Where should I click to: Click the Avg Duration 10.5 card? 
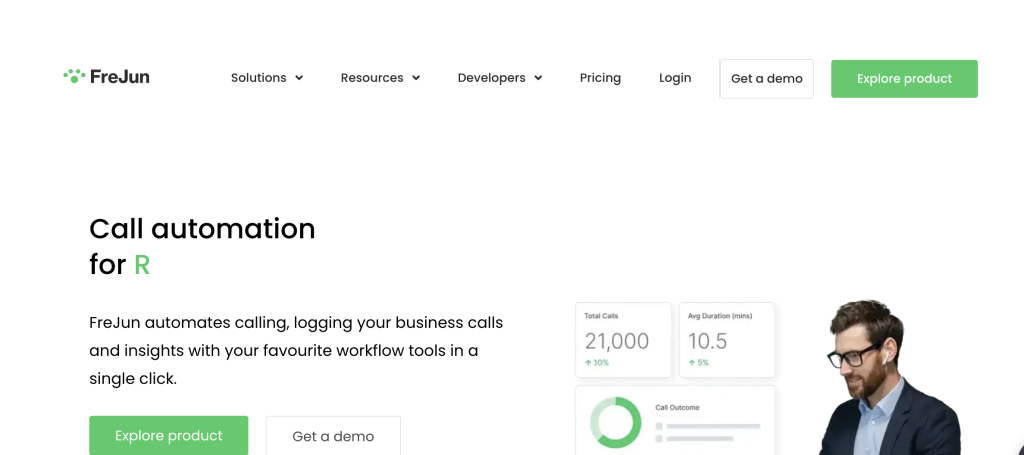727,339
